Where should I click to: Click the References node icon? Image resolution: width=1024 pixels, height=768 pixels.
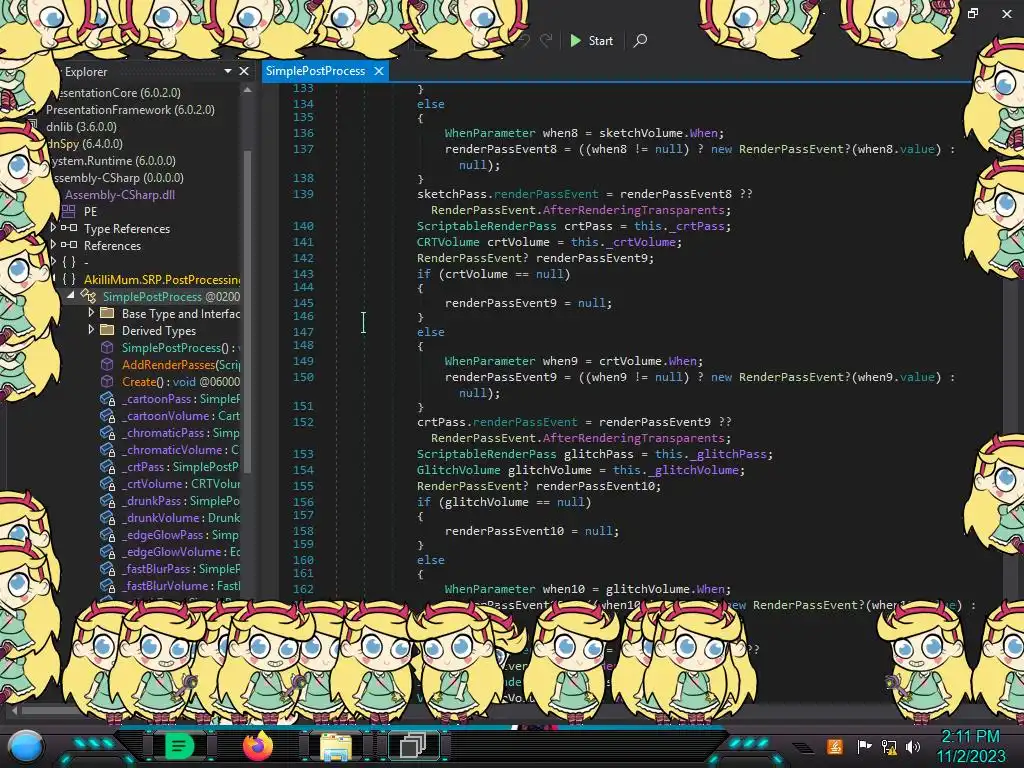click(x=69, y=245)
